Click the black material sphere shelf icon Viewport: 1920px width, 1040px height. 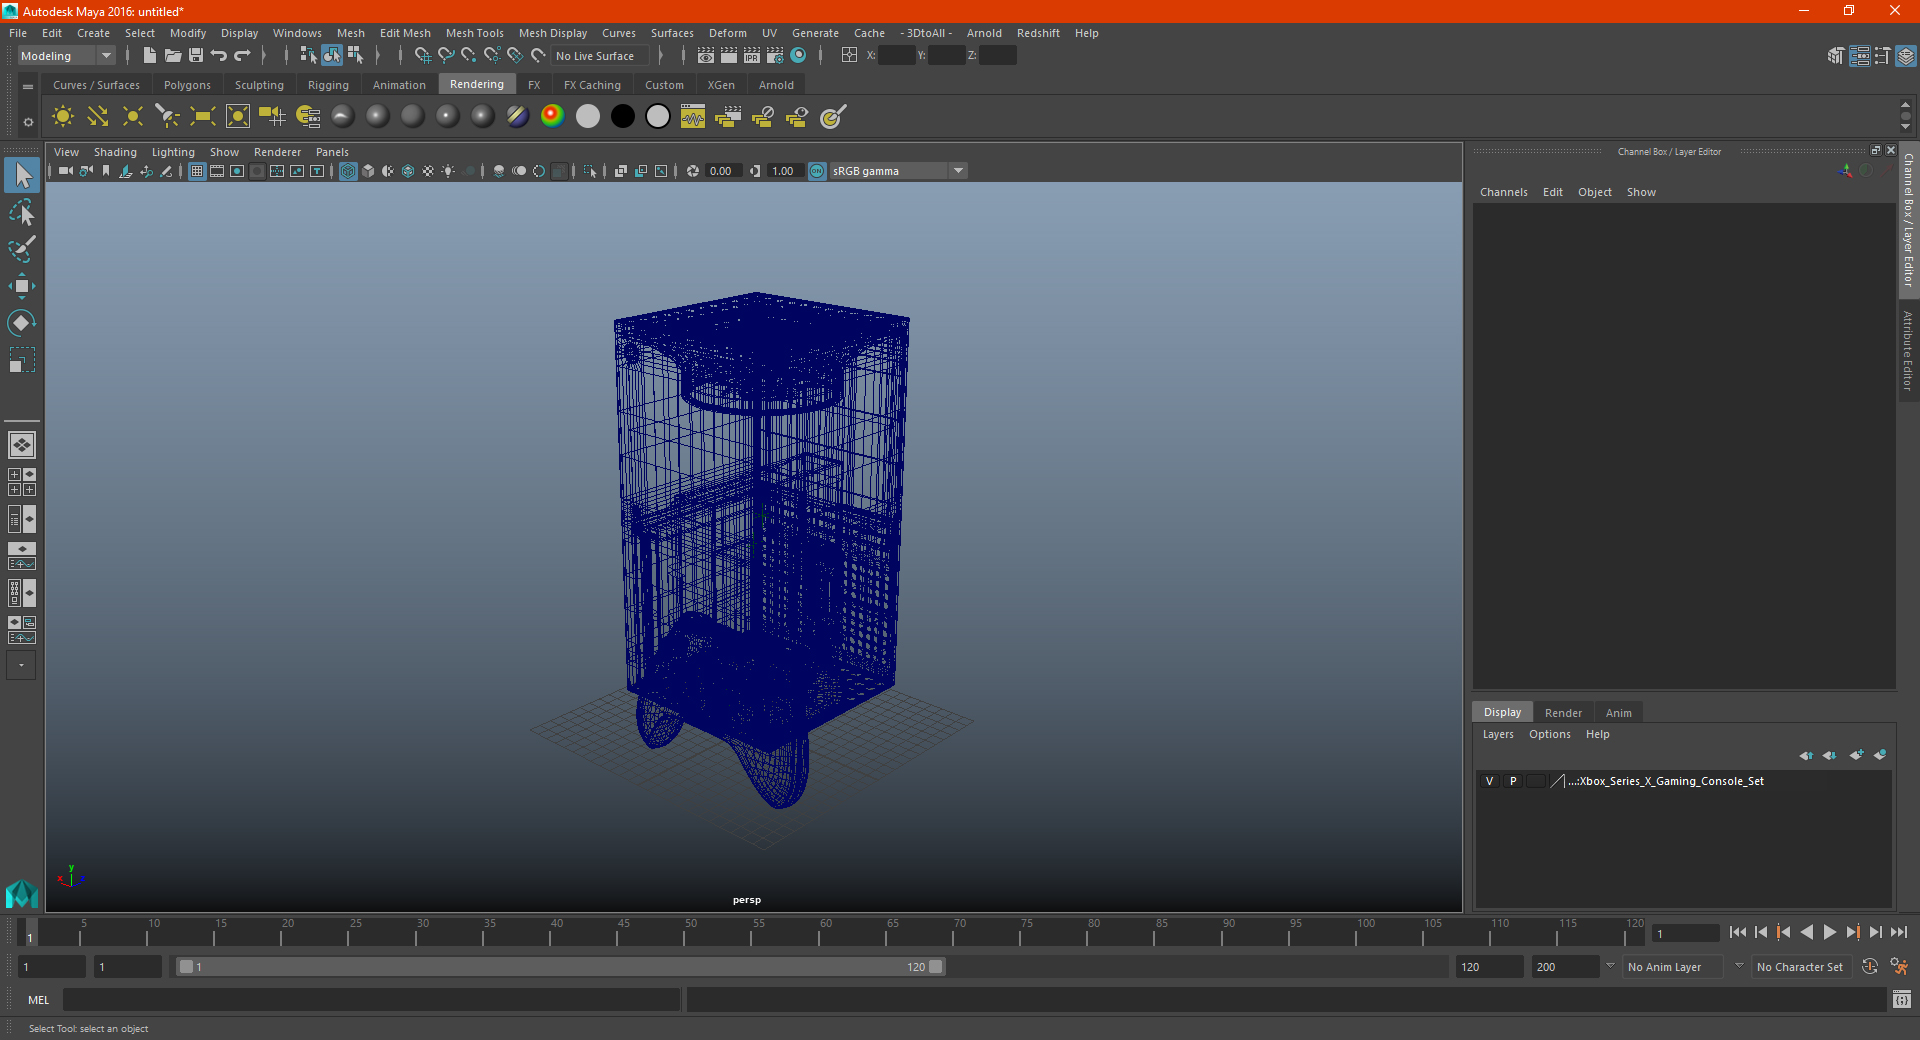(622, 116)
